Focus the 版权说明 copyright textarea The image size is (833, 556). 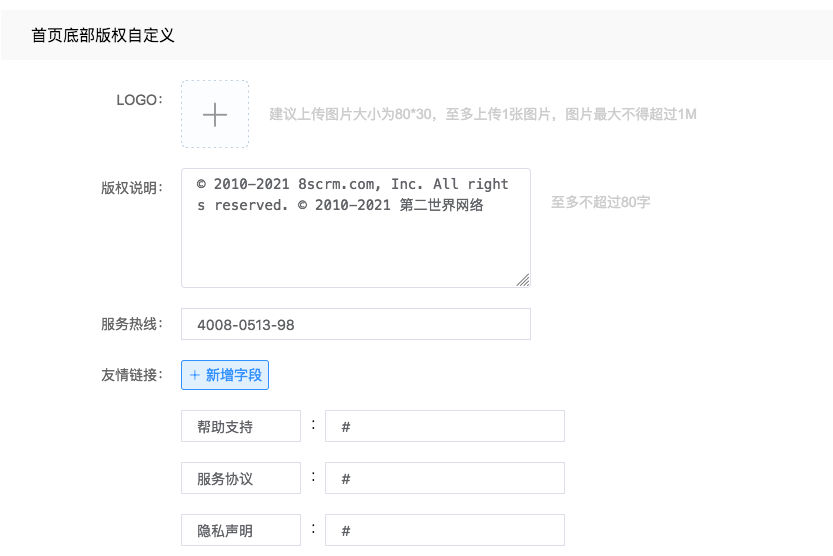356,228
